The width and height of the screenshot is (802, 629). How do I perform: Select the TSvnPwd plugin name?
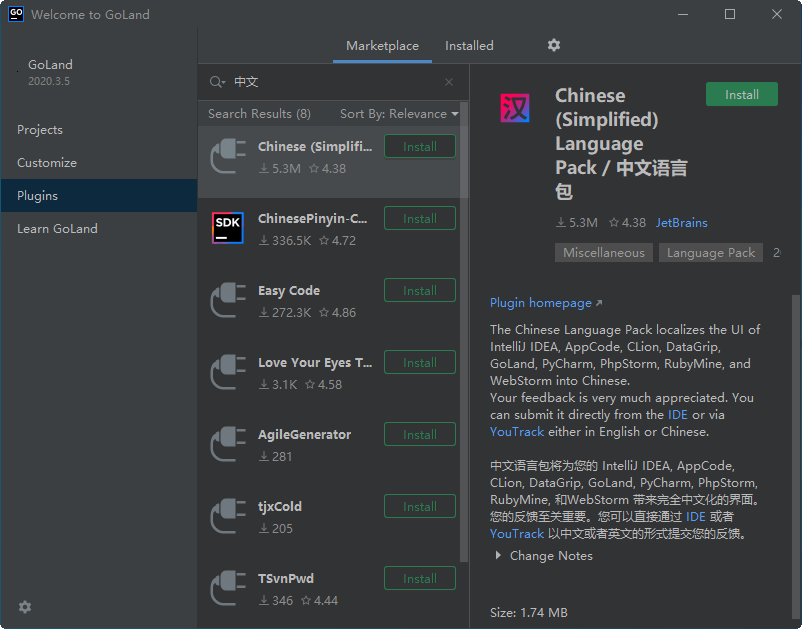pos(286,578)
